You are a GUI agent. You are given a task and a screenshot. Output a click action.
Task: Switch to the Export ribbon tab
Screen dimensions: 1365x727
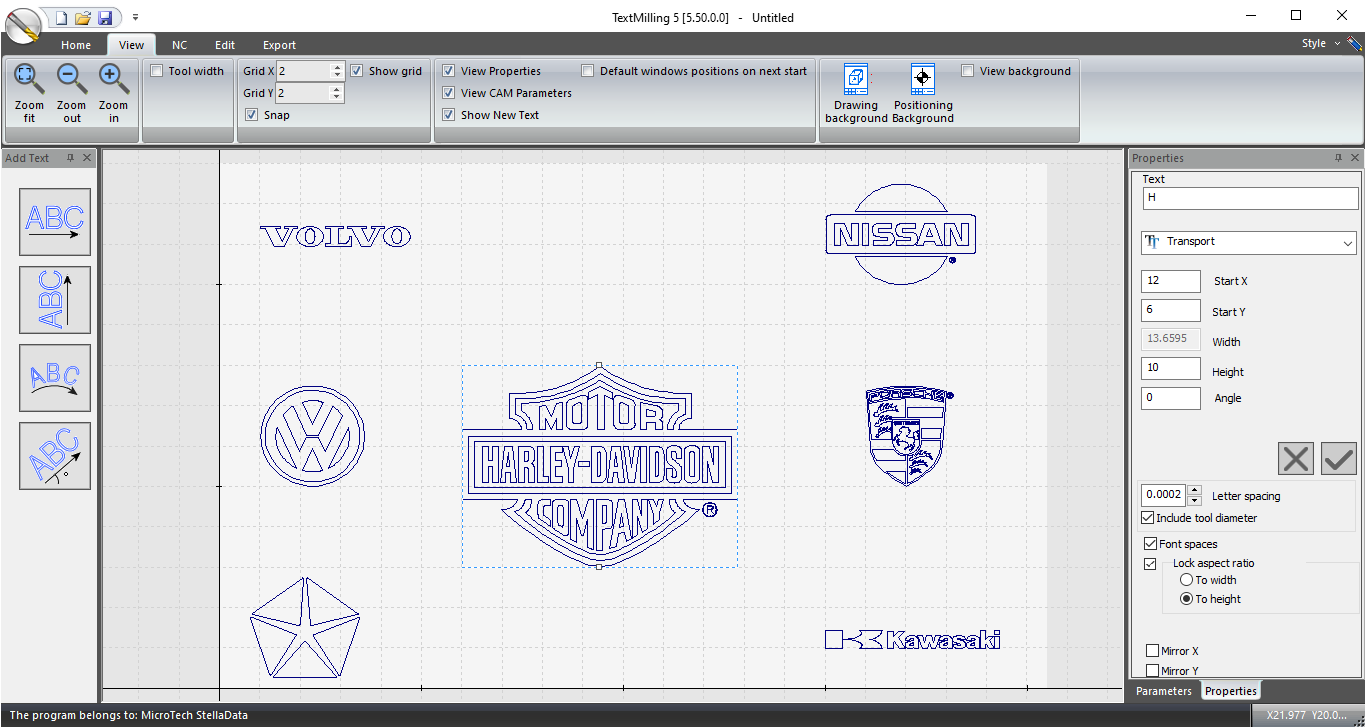(279, 45)
